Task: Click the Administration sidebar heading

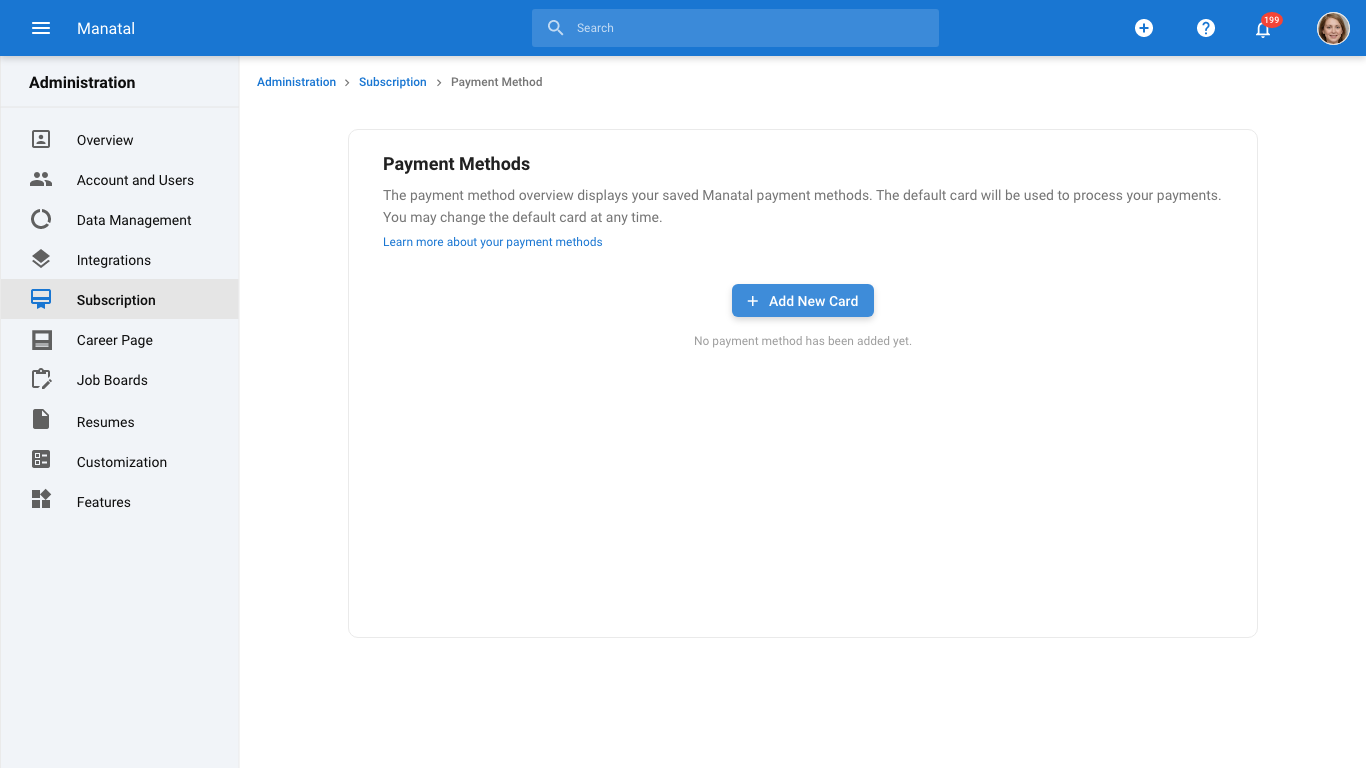Action: [82, 83]
